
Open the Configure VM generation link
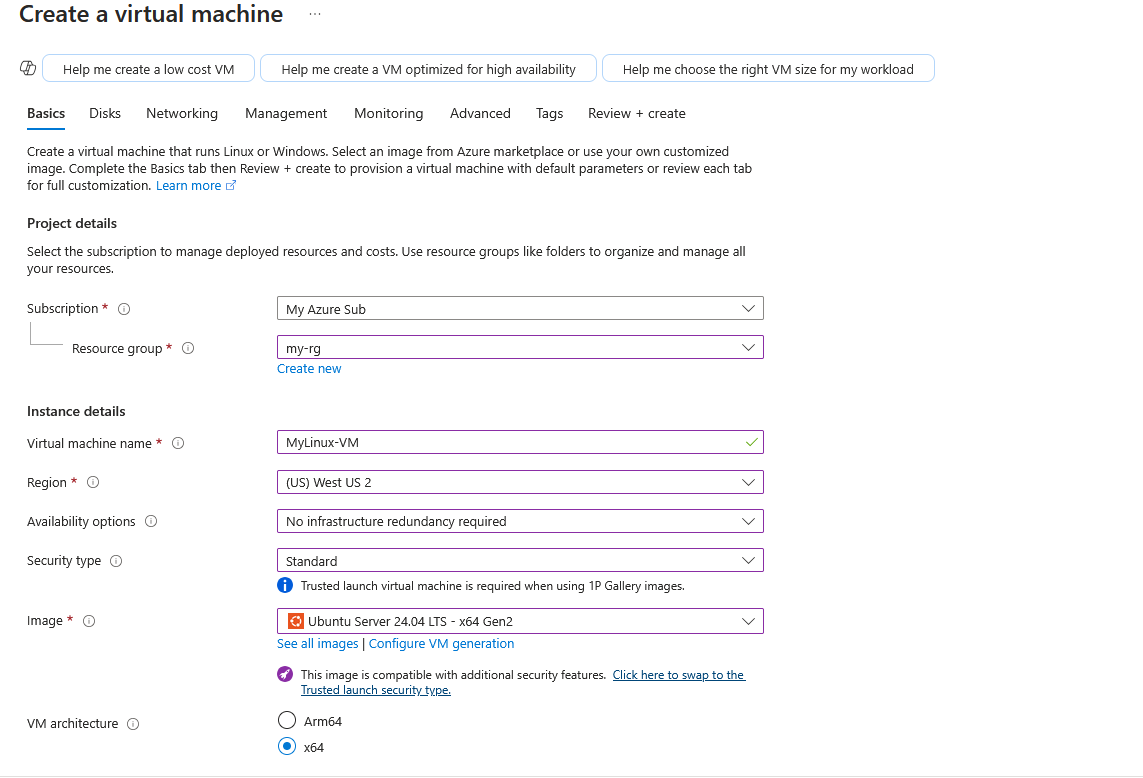click(442, 644)
